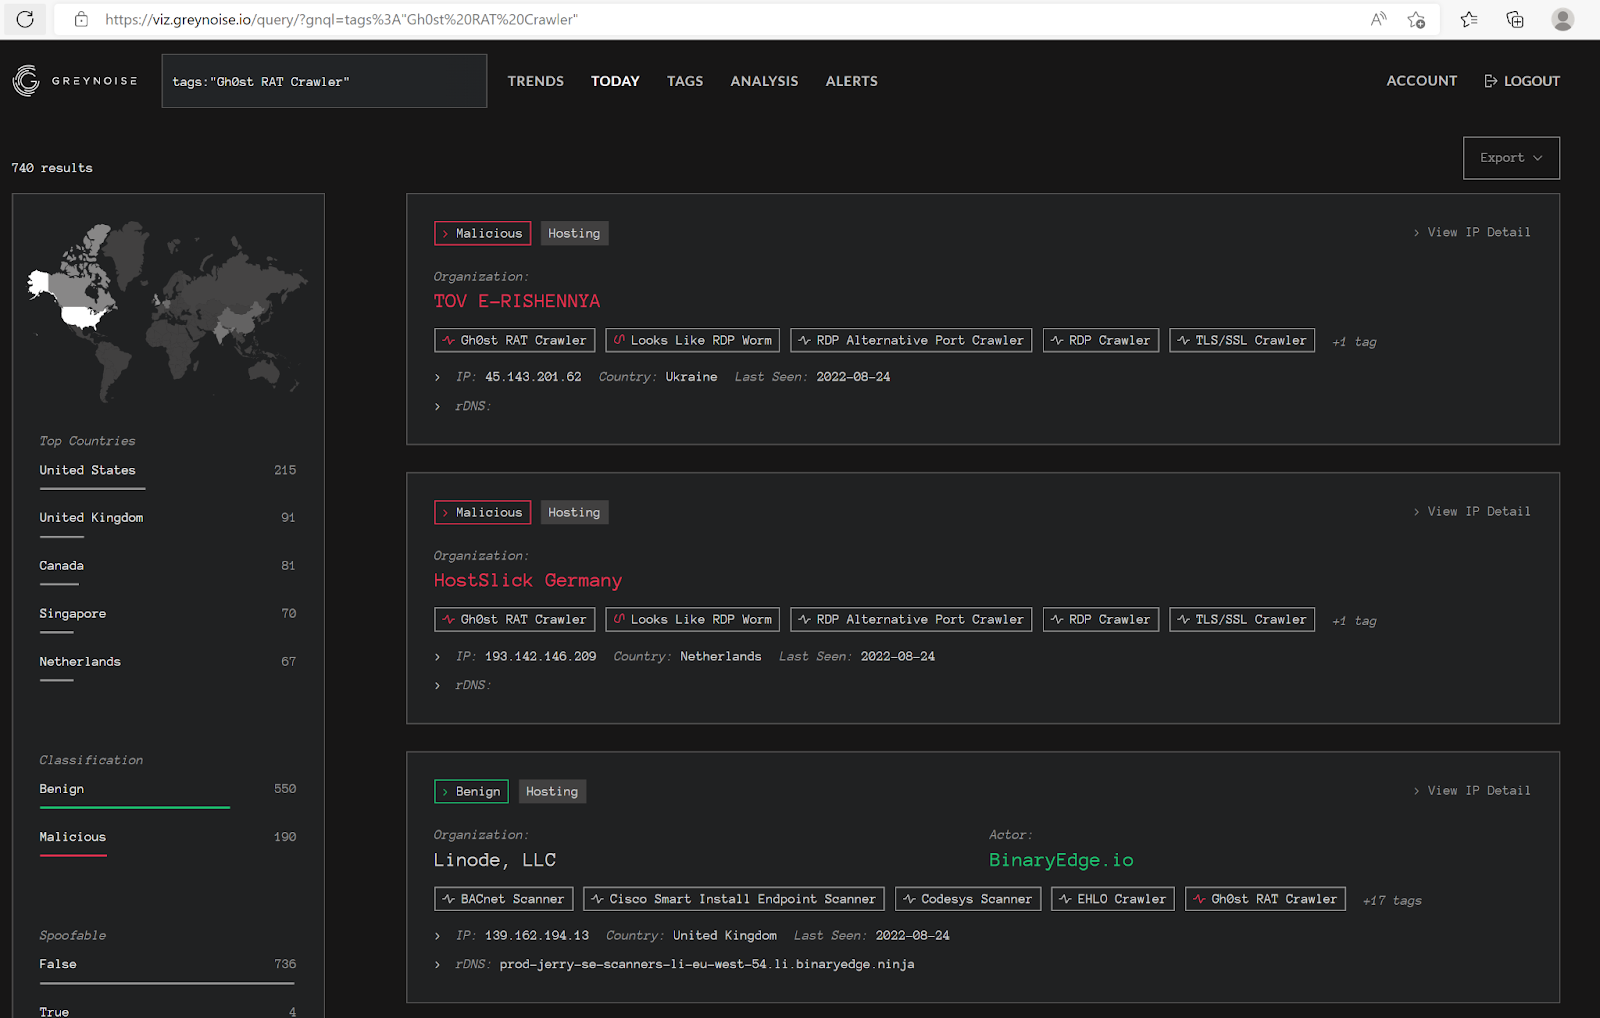Image resolution: width=1600 pixels, height=1018 pixels.
Task: Open the ALERTS tab
Action: tap(852, 81)
